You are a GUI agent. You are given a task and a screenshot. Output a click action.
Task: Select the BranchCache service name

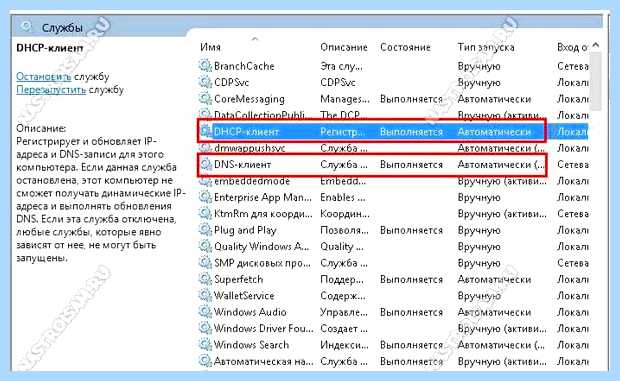click(x=244, y=66)
